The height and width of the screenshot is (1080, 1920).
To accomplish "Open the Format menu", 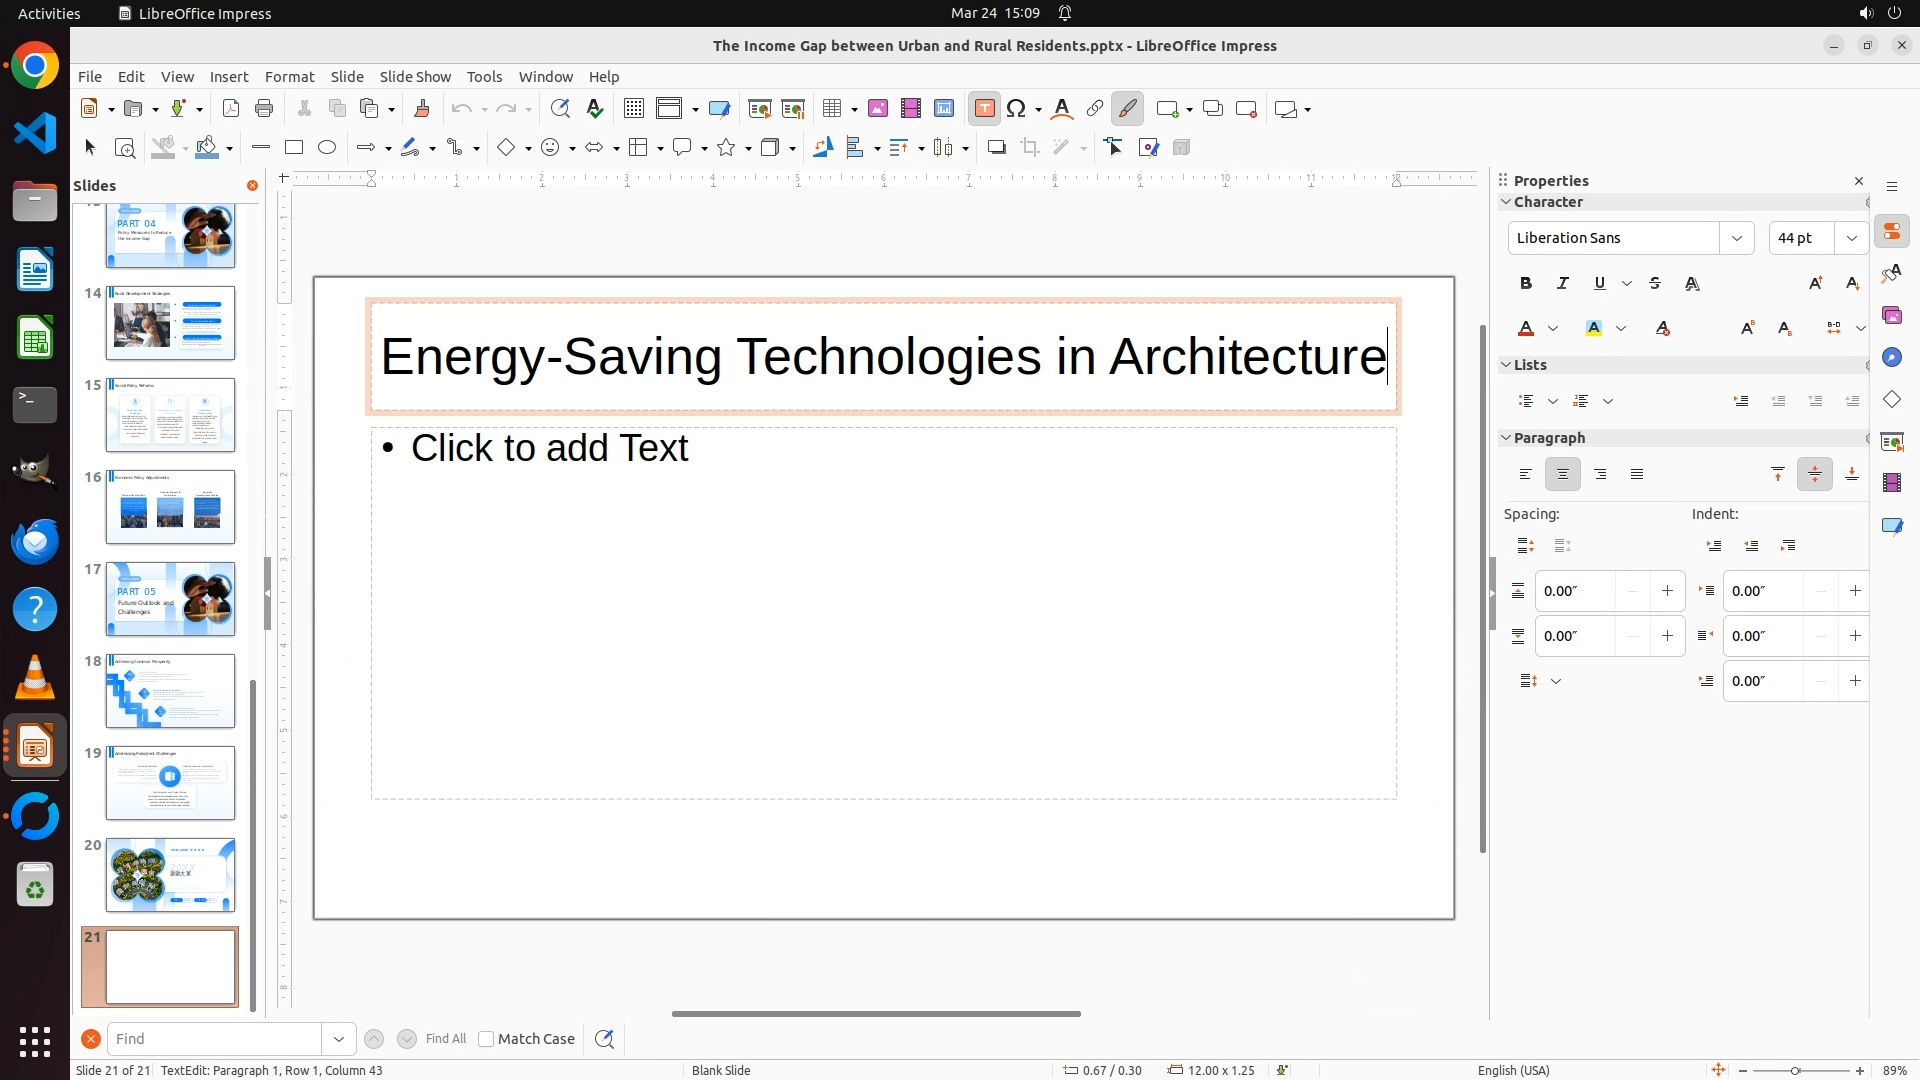I will click(289, 77).
